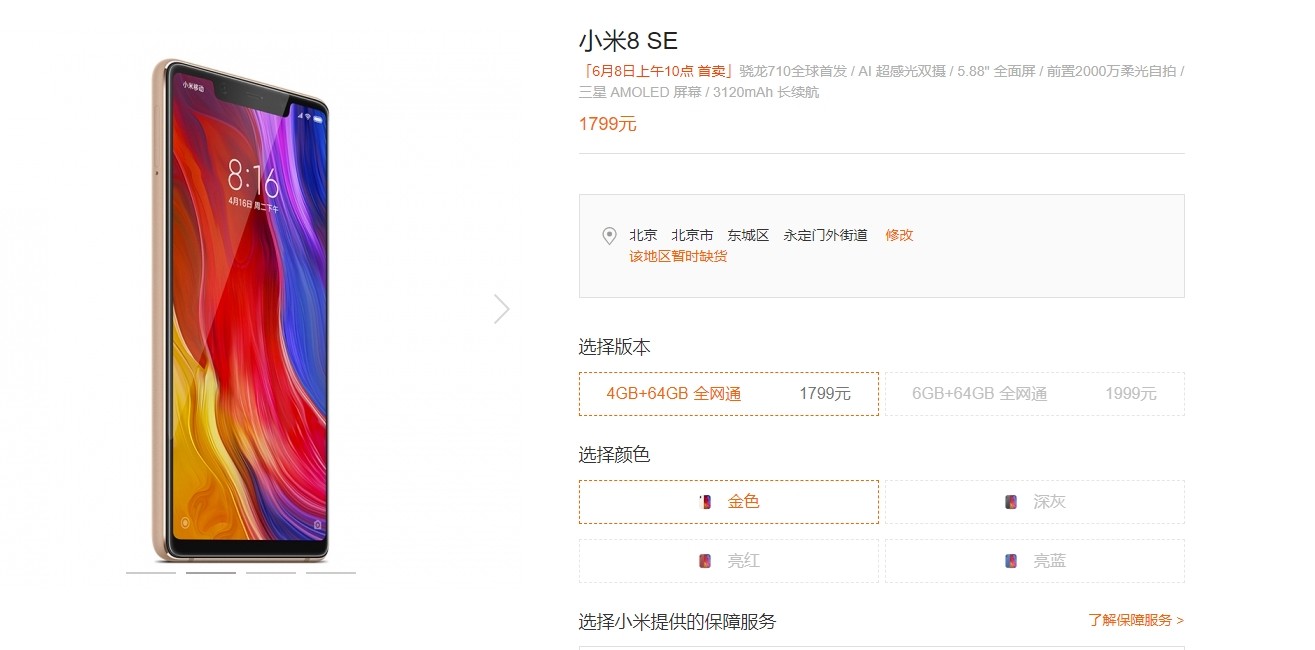Viewport: 1315px width, 650px height.
Task: Click 永定门外街道 in the delivery address
Action: click(x=825, y=235)
